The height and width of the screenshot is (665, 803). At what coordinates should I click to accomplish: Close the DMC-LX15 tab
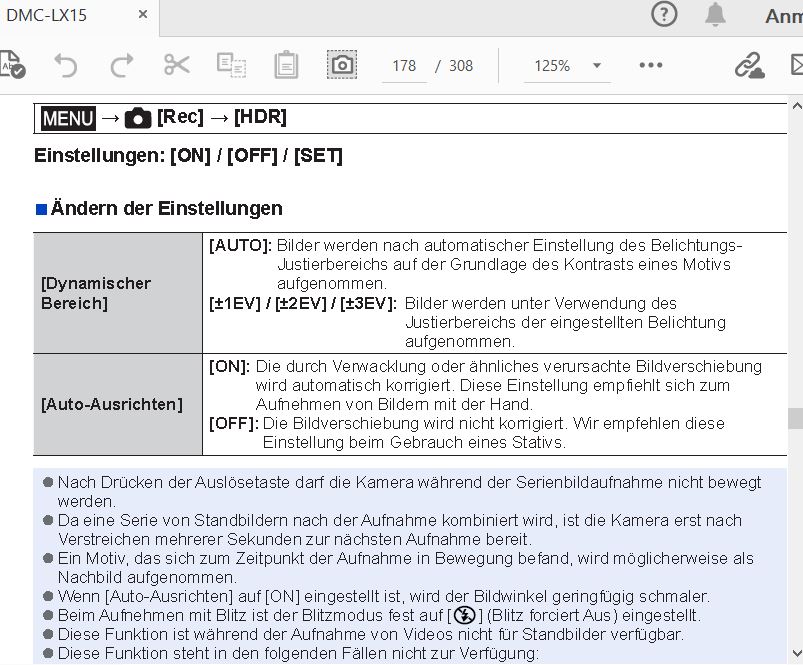pyautogui.click(x=143, y=15)
